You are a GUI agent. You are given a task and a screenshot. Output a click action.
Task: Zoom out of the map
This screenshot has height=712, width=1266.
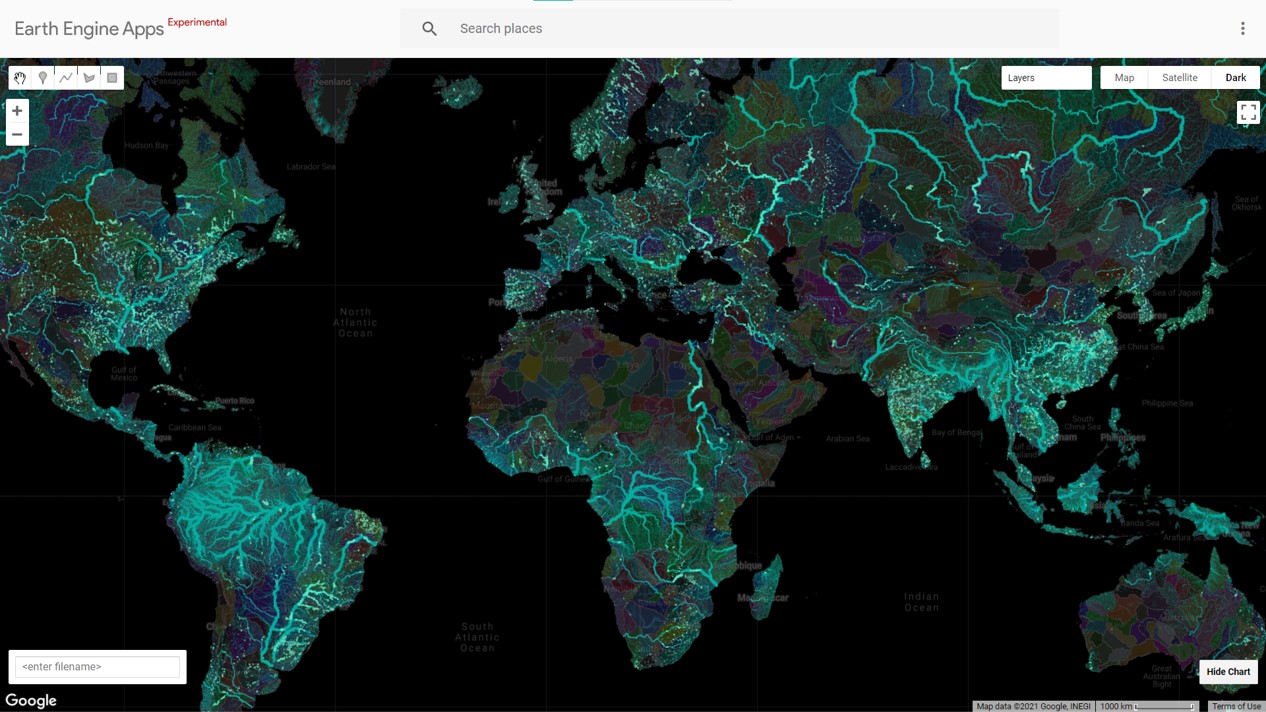[16, 134]
